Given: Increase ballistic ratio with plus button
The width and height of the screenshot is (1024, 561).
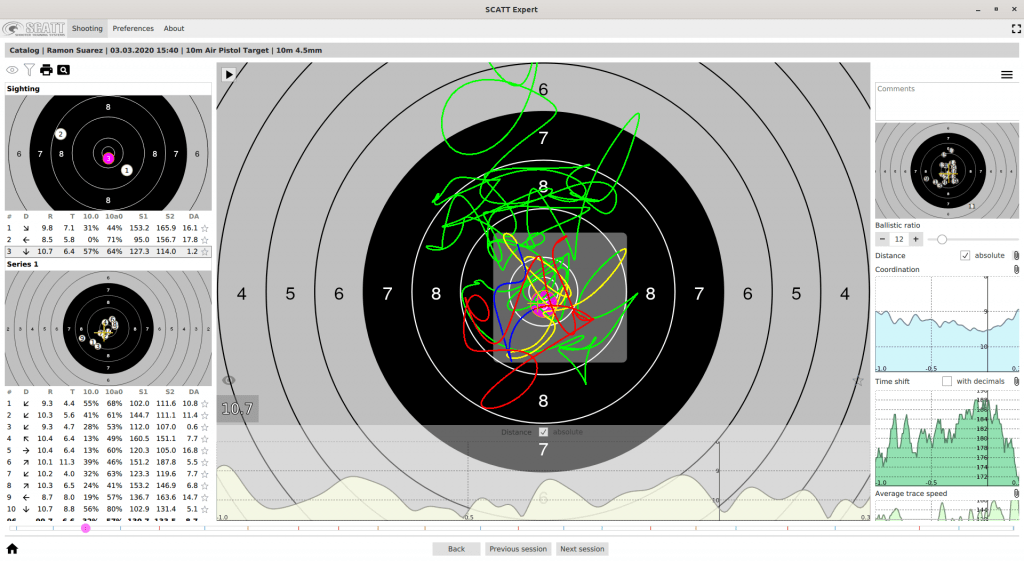Looking at the screenshot, I should (917, 239).
